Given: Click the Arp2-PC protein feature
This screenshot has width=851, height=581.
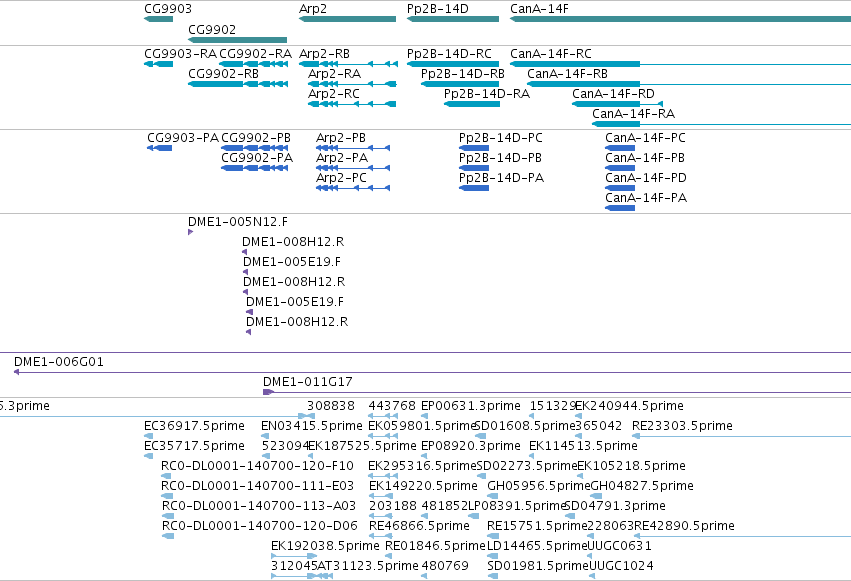Looking at the screenshot, I should tap(353, 188).
